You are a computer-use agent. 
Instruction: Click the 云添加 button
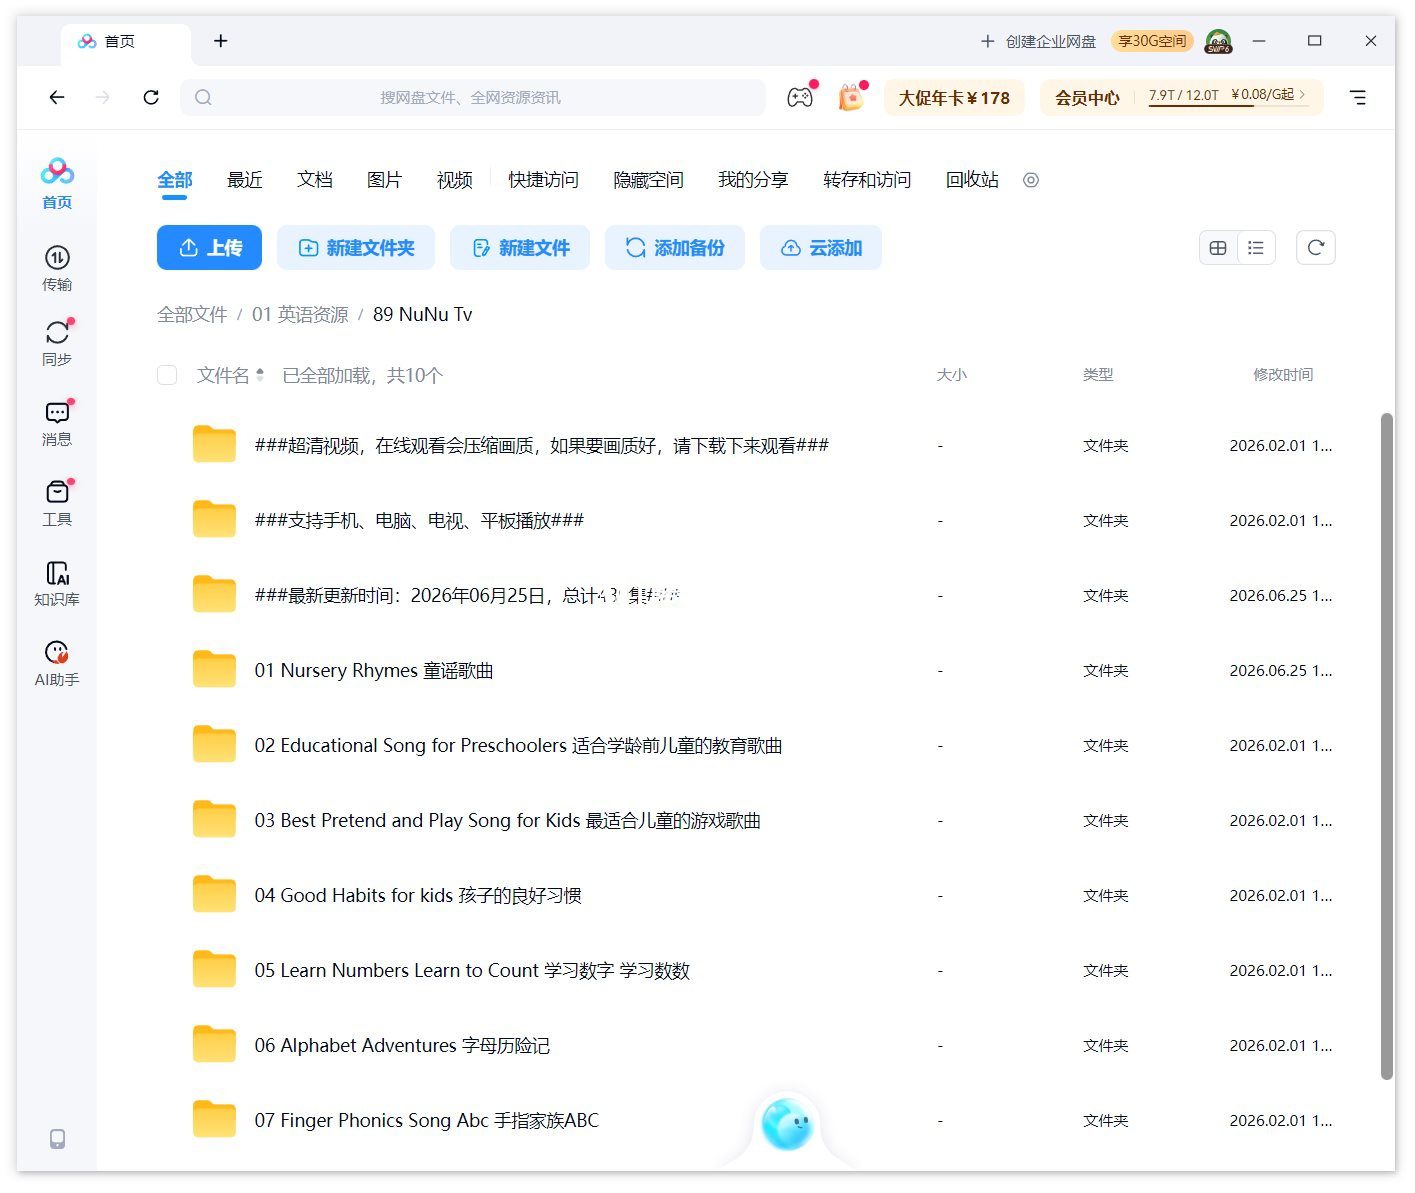821,248
